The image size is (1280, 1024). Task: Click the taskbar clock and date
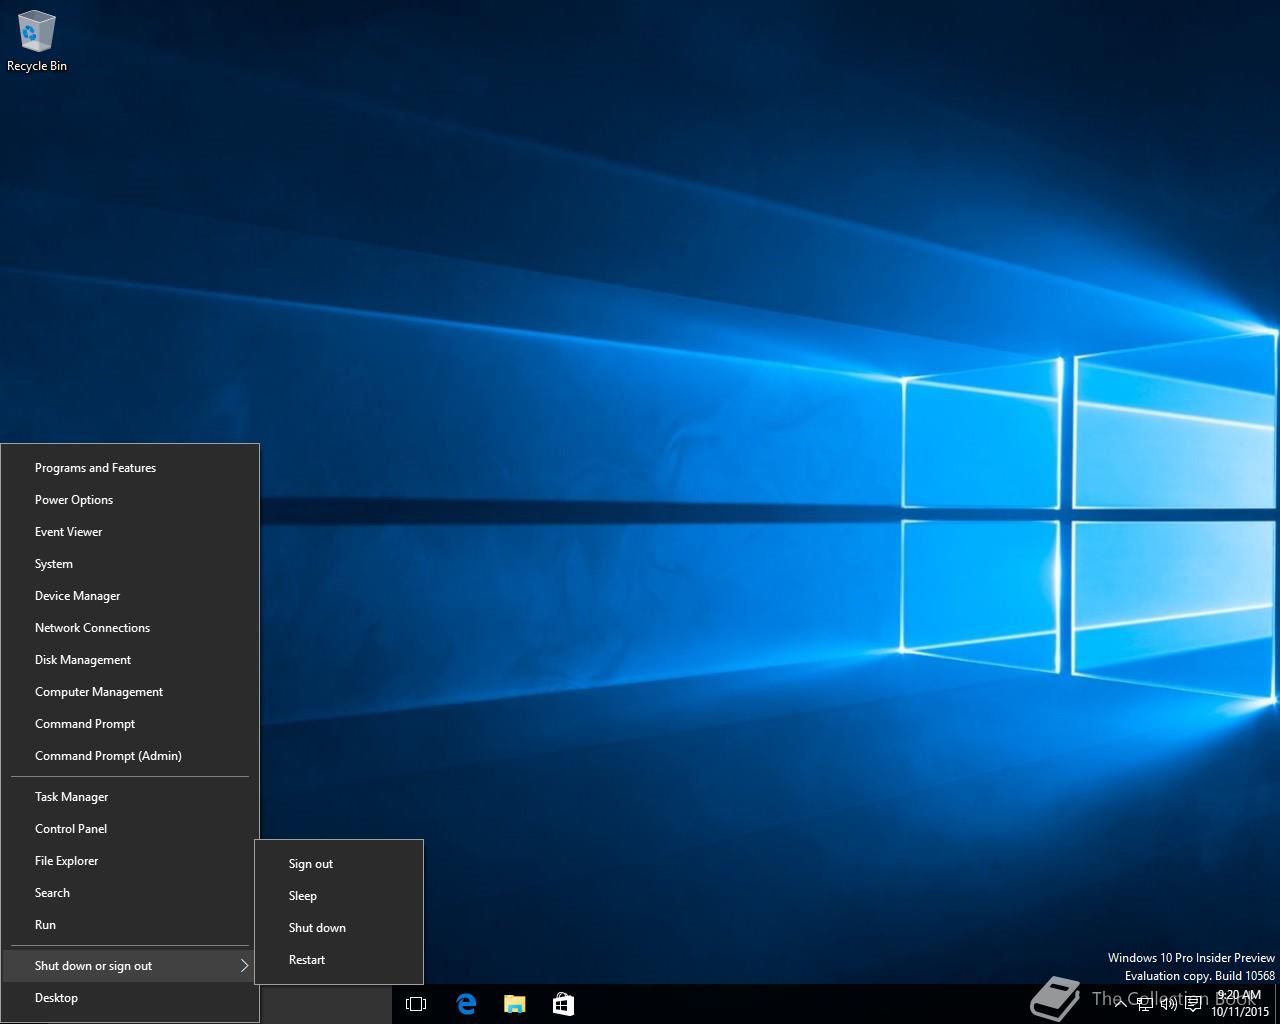click(x=1240, y=1004)
